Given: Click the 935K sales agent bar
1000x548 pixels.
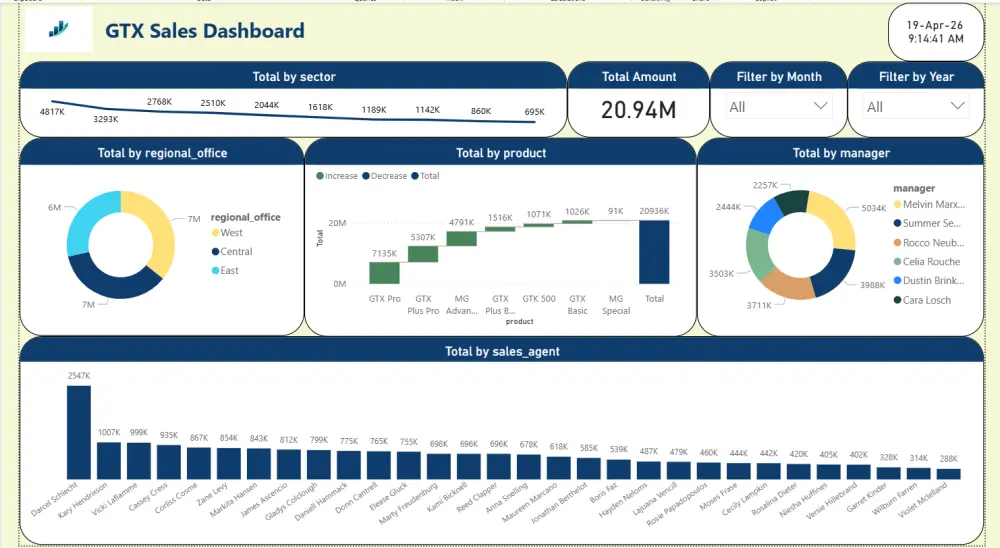Looking at the screenshot, I should pyautogui.click(x=169, y=462).
